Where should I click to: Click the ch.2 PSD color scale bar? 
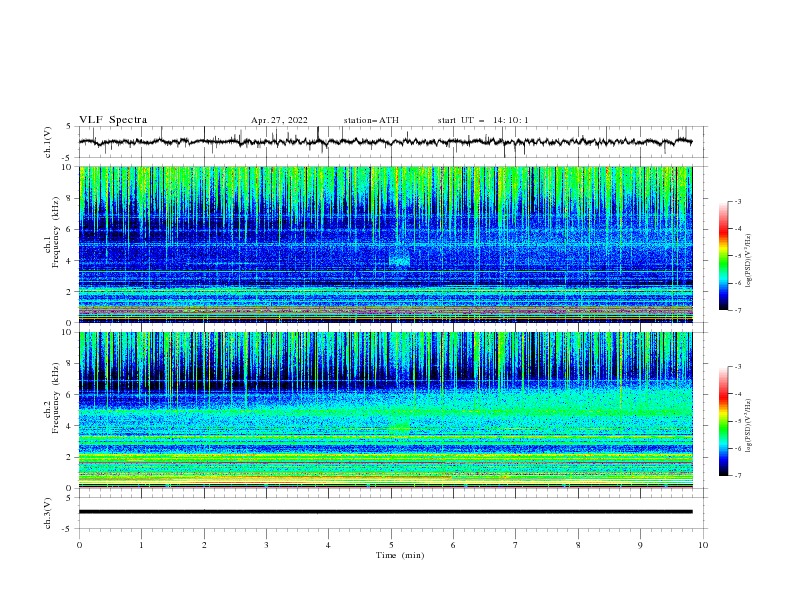[x=723, y=421]
